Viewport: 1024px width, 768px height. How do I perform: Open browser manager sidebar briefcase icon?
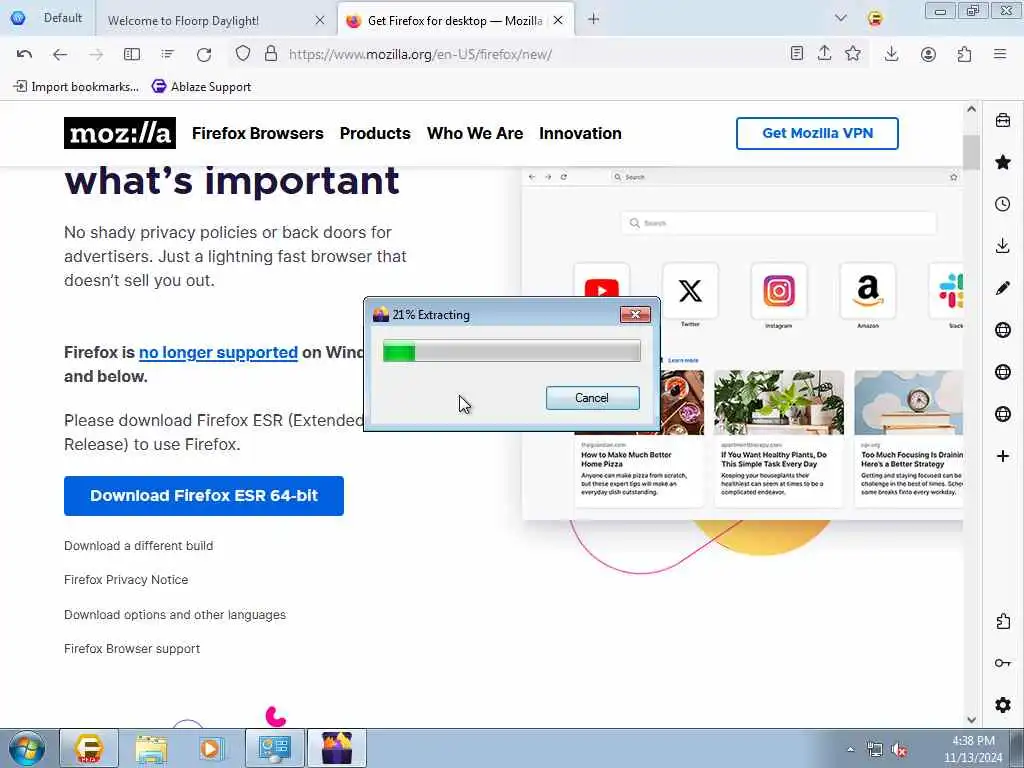click(1003, 120)
